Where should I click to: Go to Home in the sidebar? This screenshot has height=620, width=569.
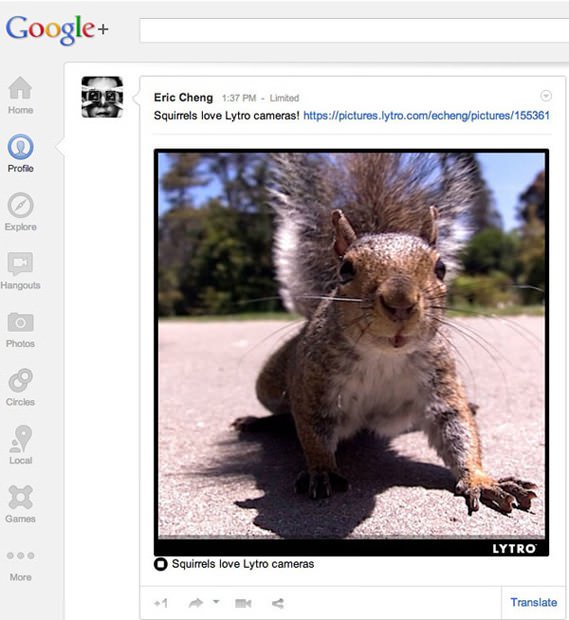click(x=20, y=95)
